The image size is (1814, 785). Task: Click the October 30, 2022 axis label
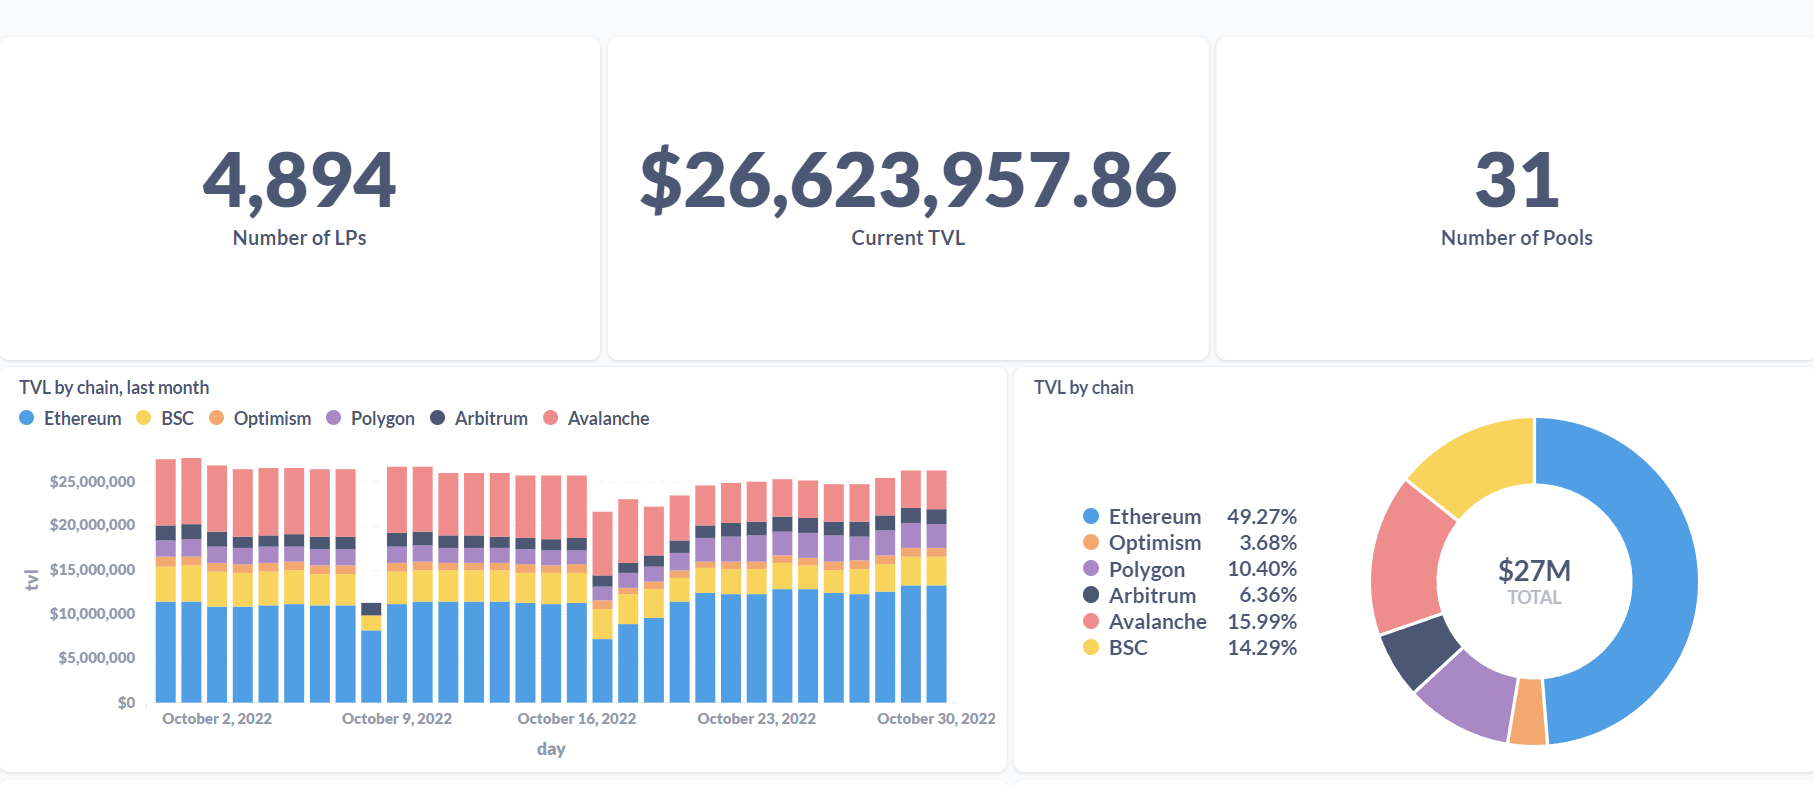click(x=936, y=719)
